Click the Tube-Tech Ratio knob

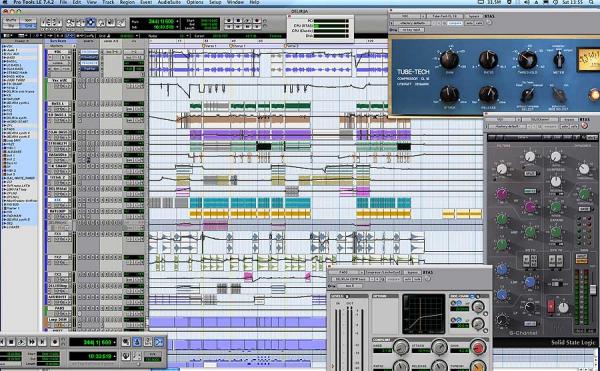[x=488, y=60]
